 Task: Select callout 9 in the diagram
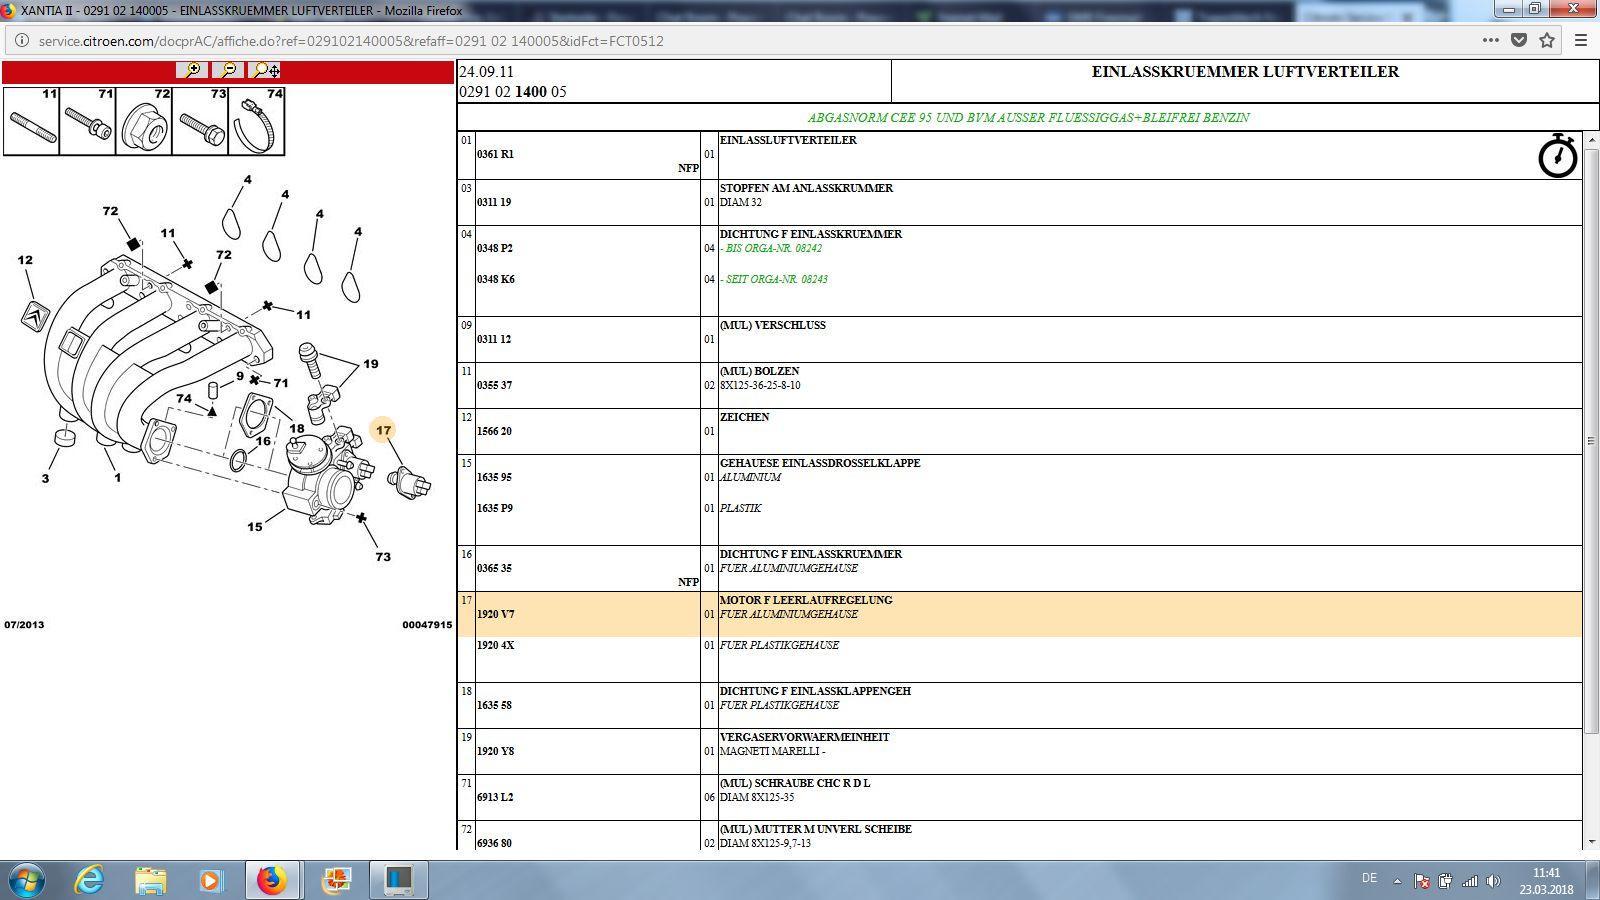(x=240, y=377)
